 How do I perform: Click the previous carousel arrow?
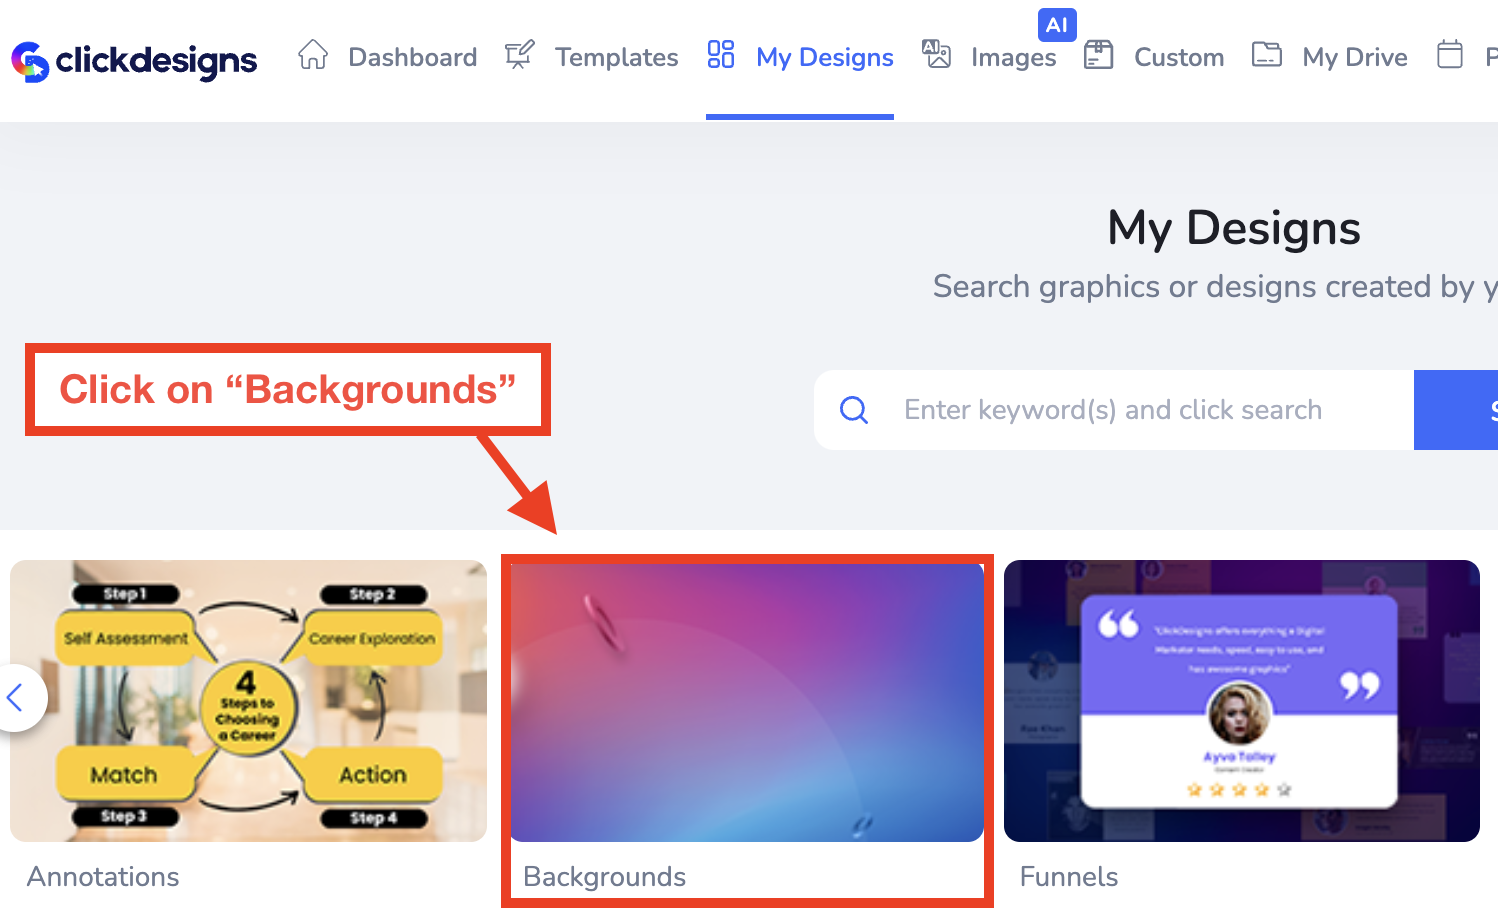[16, 698]
